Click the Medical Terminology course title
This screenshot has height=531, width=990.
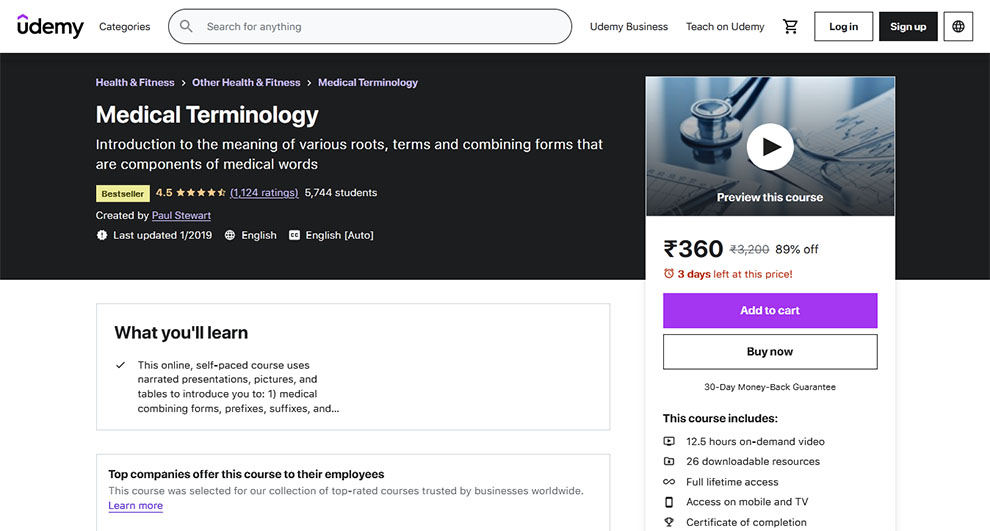pos(207,115)
